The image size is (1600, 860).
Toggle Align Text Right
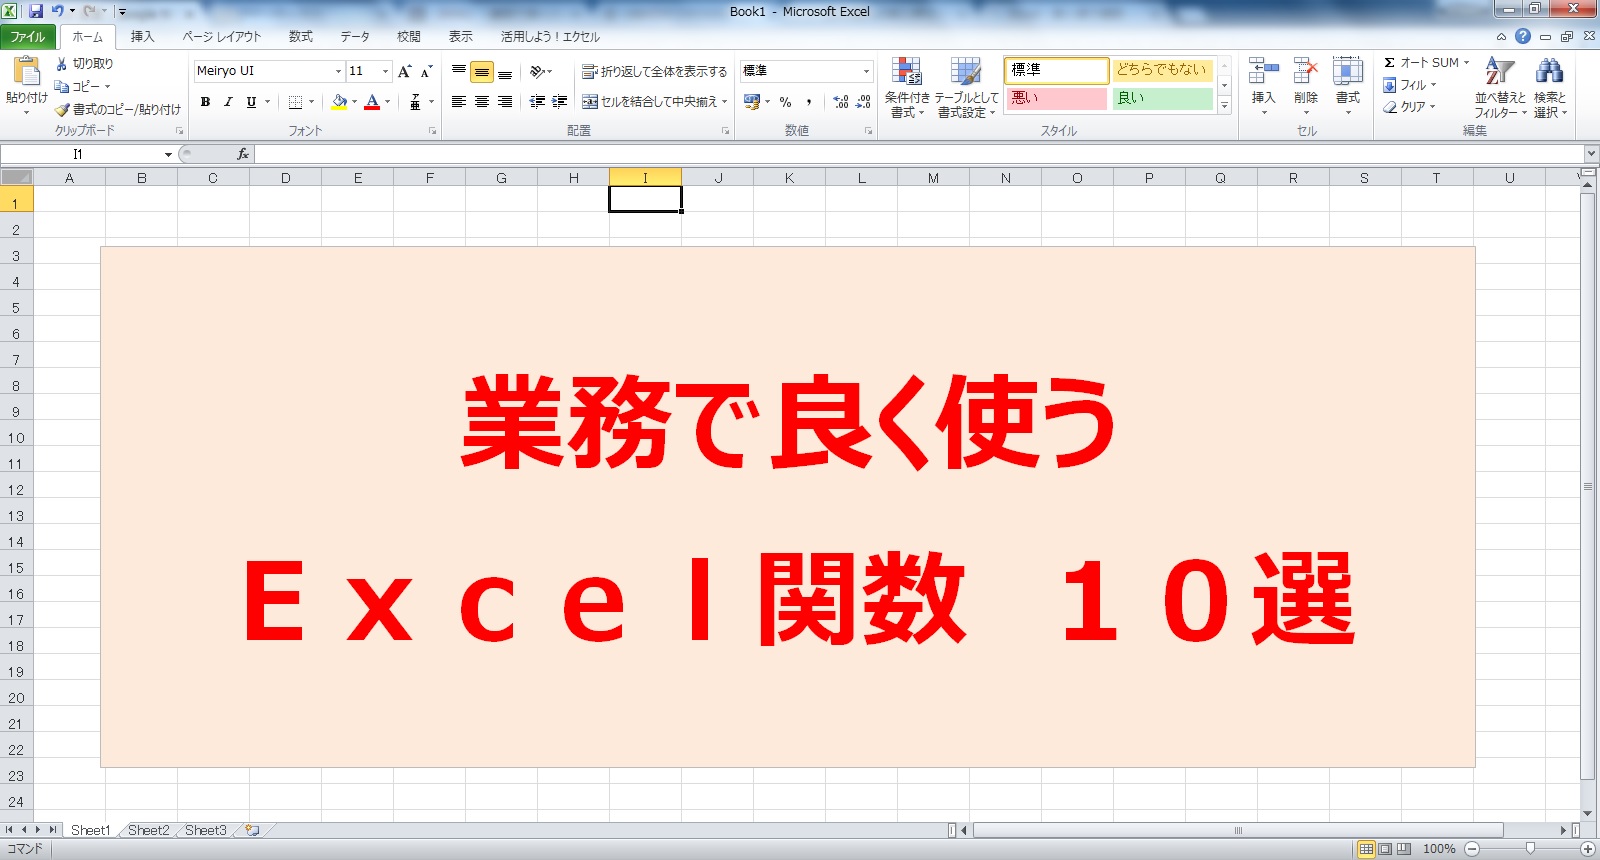(505, 102)
